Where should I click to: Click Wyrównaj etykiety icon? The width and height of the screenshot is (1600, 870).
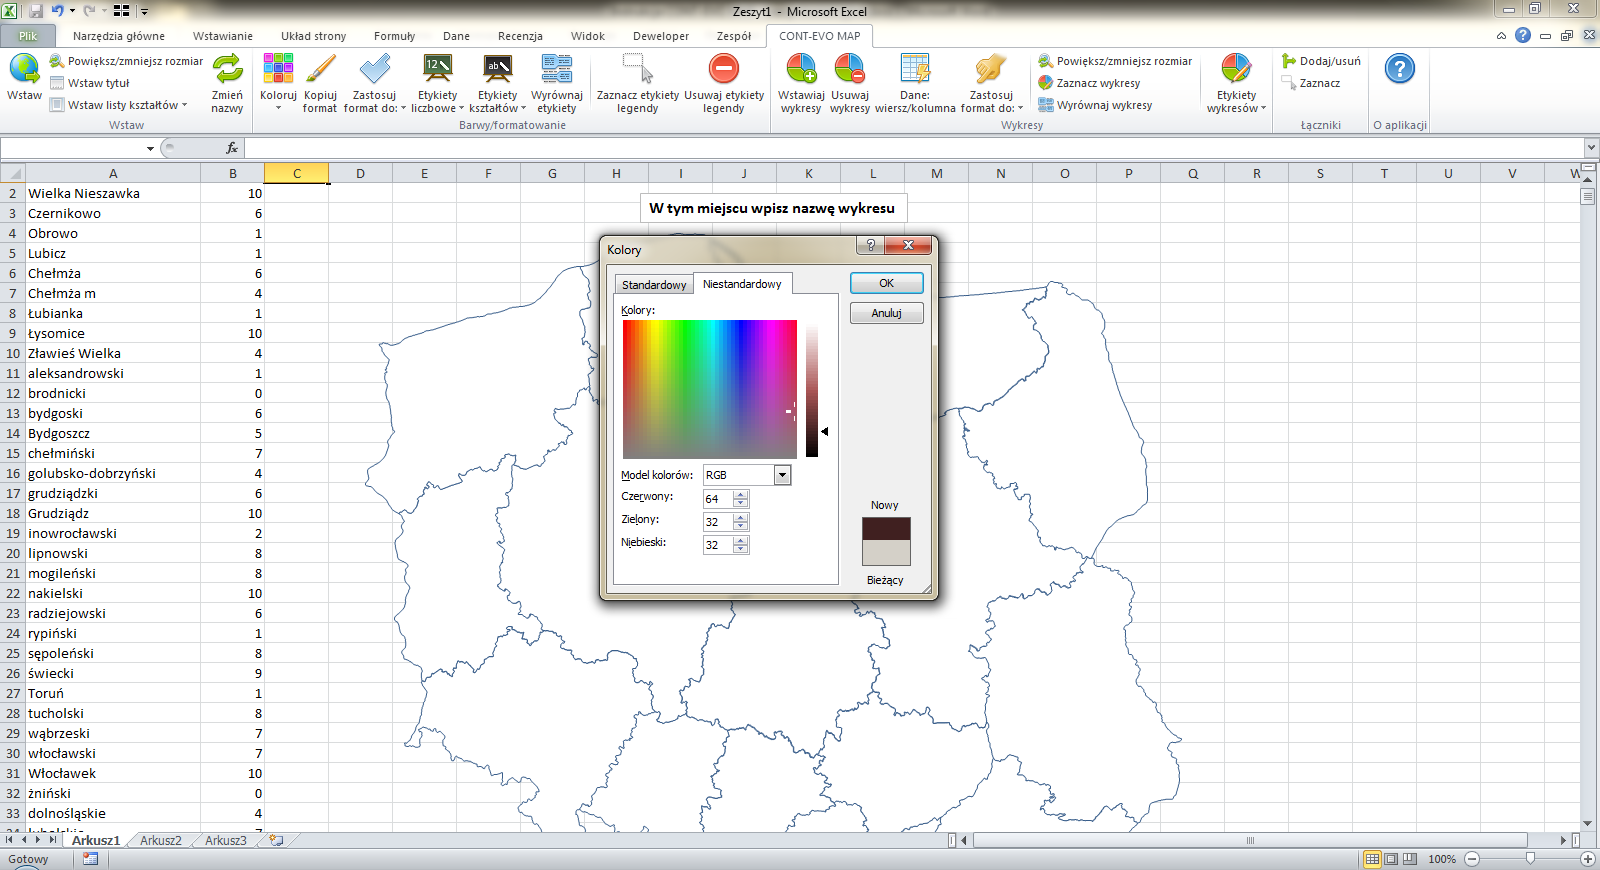tap(557, 69)
